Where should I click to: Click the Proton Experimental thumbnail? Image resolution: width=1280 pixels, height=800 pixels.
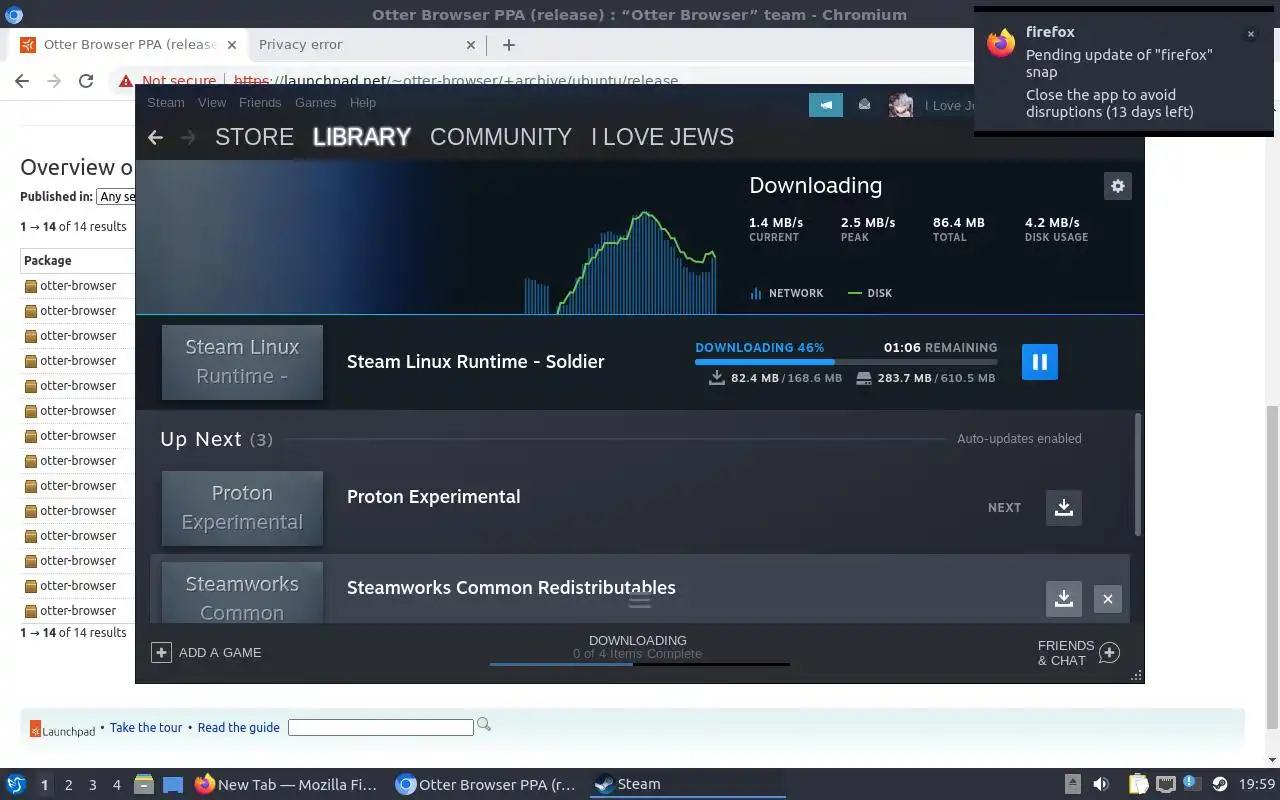(x=242, y=508)
